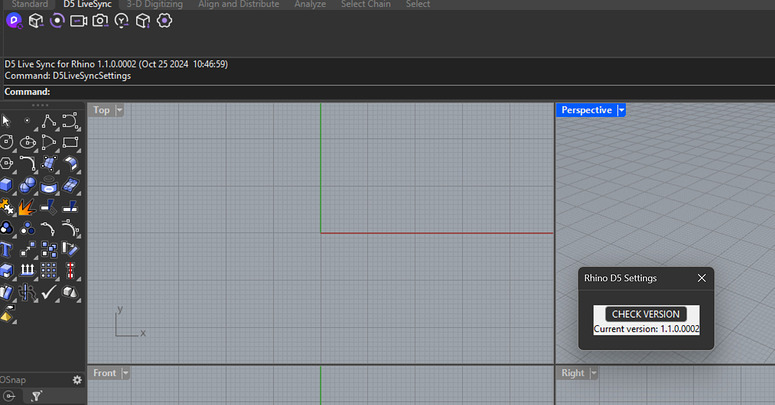This screenshot has width=775, height=405.
Task: Select the arrow pointer selection tool
Action: click(6, 121)
